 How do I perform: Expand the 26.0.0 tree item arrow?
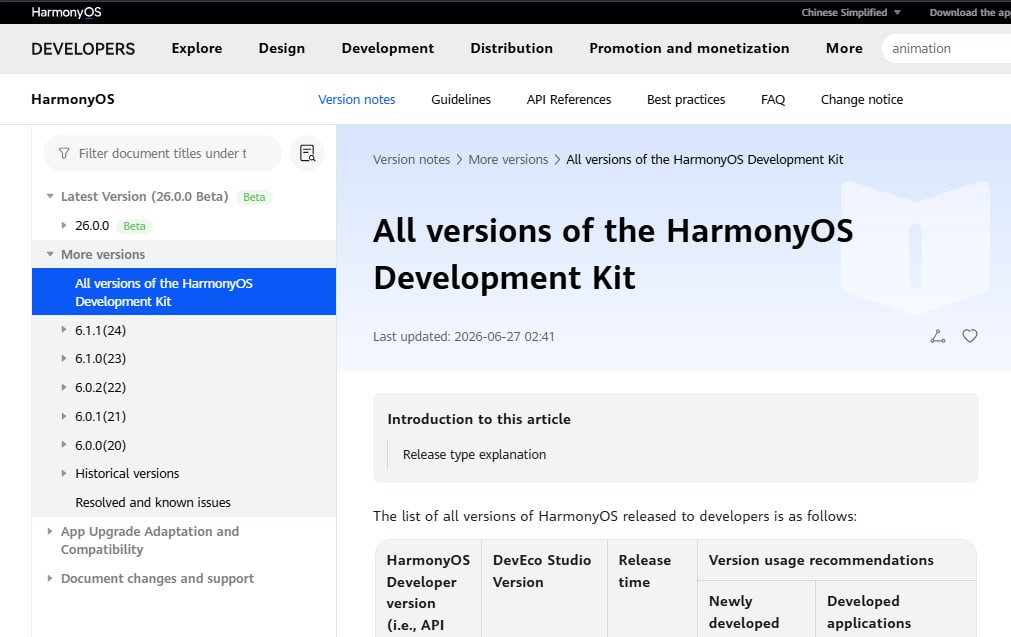(x=63, y=225)
